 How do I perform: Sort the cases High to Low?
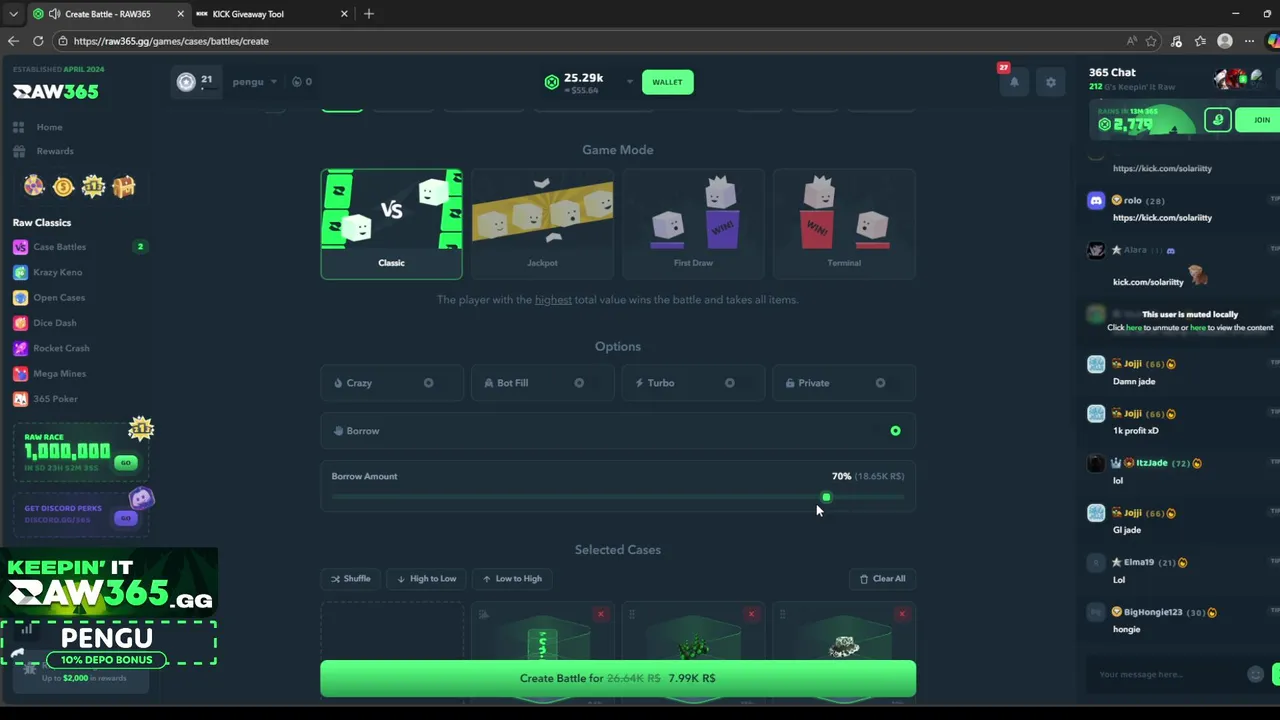(x=427, y=579)
